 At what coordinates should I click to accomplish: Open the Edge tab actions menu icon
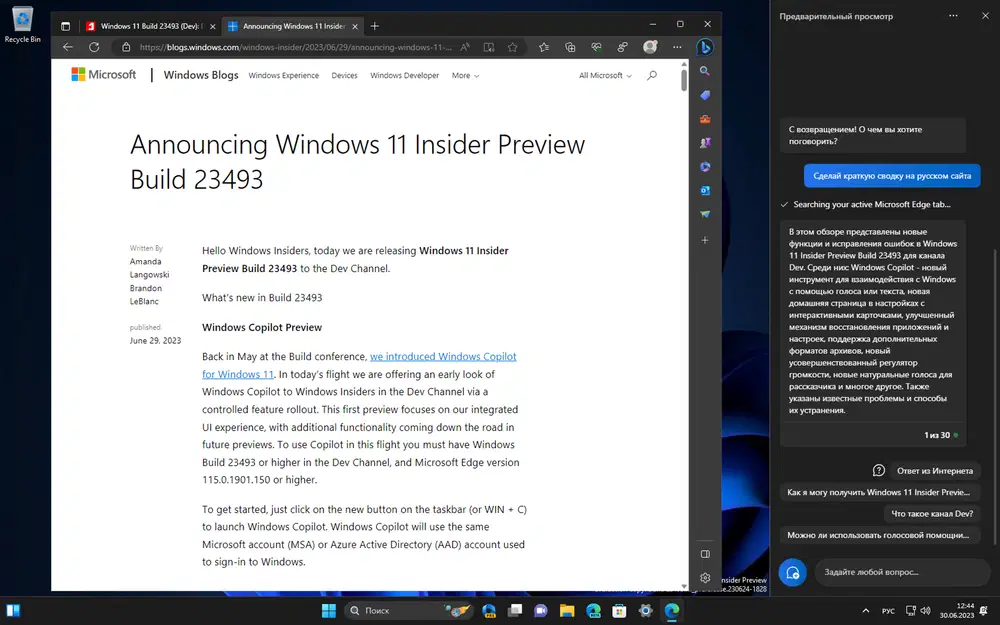point(65,26)
